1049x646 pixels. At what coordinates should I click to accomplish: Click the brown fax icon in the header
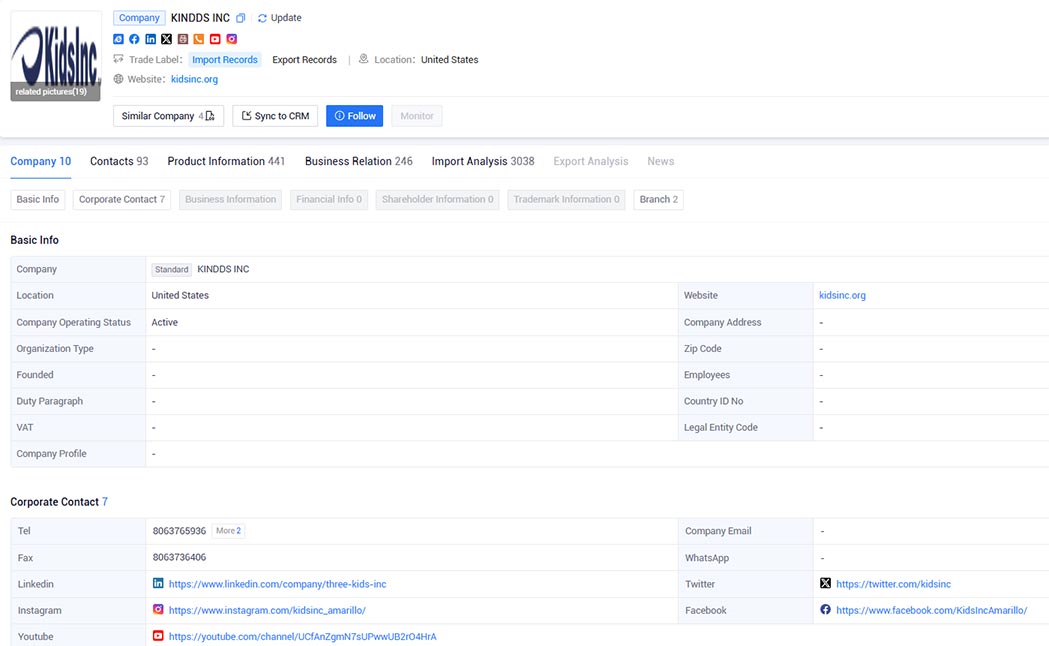coord(183,39)
